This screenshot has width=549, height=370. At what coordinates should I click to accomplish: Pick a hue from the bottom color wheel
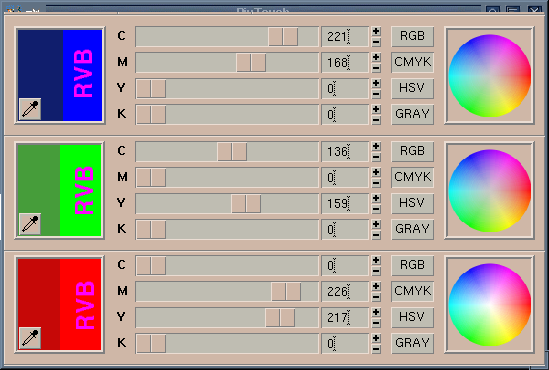(489, 305)
